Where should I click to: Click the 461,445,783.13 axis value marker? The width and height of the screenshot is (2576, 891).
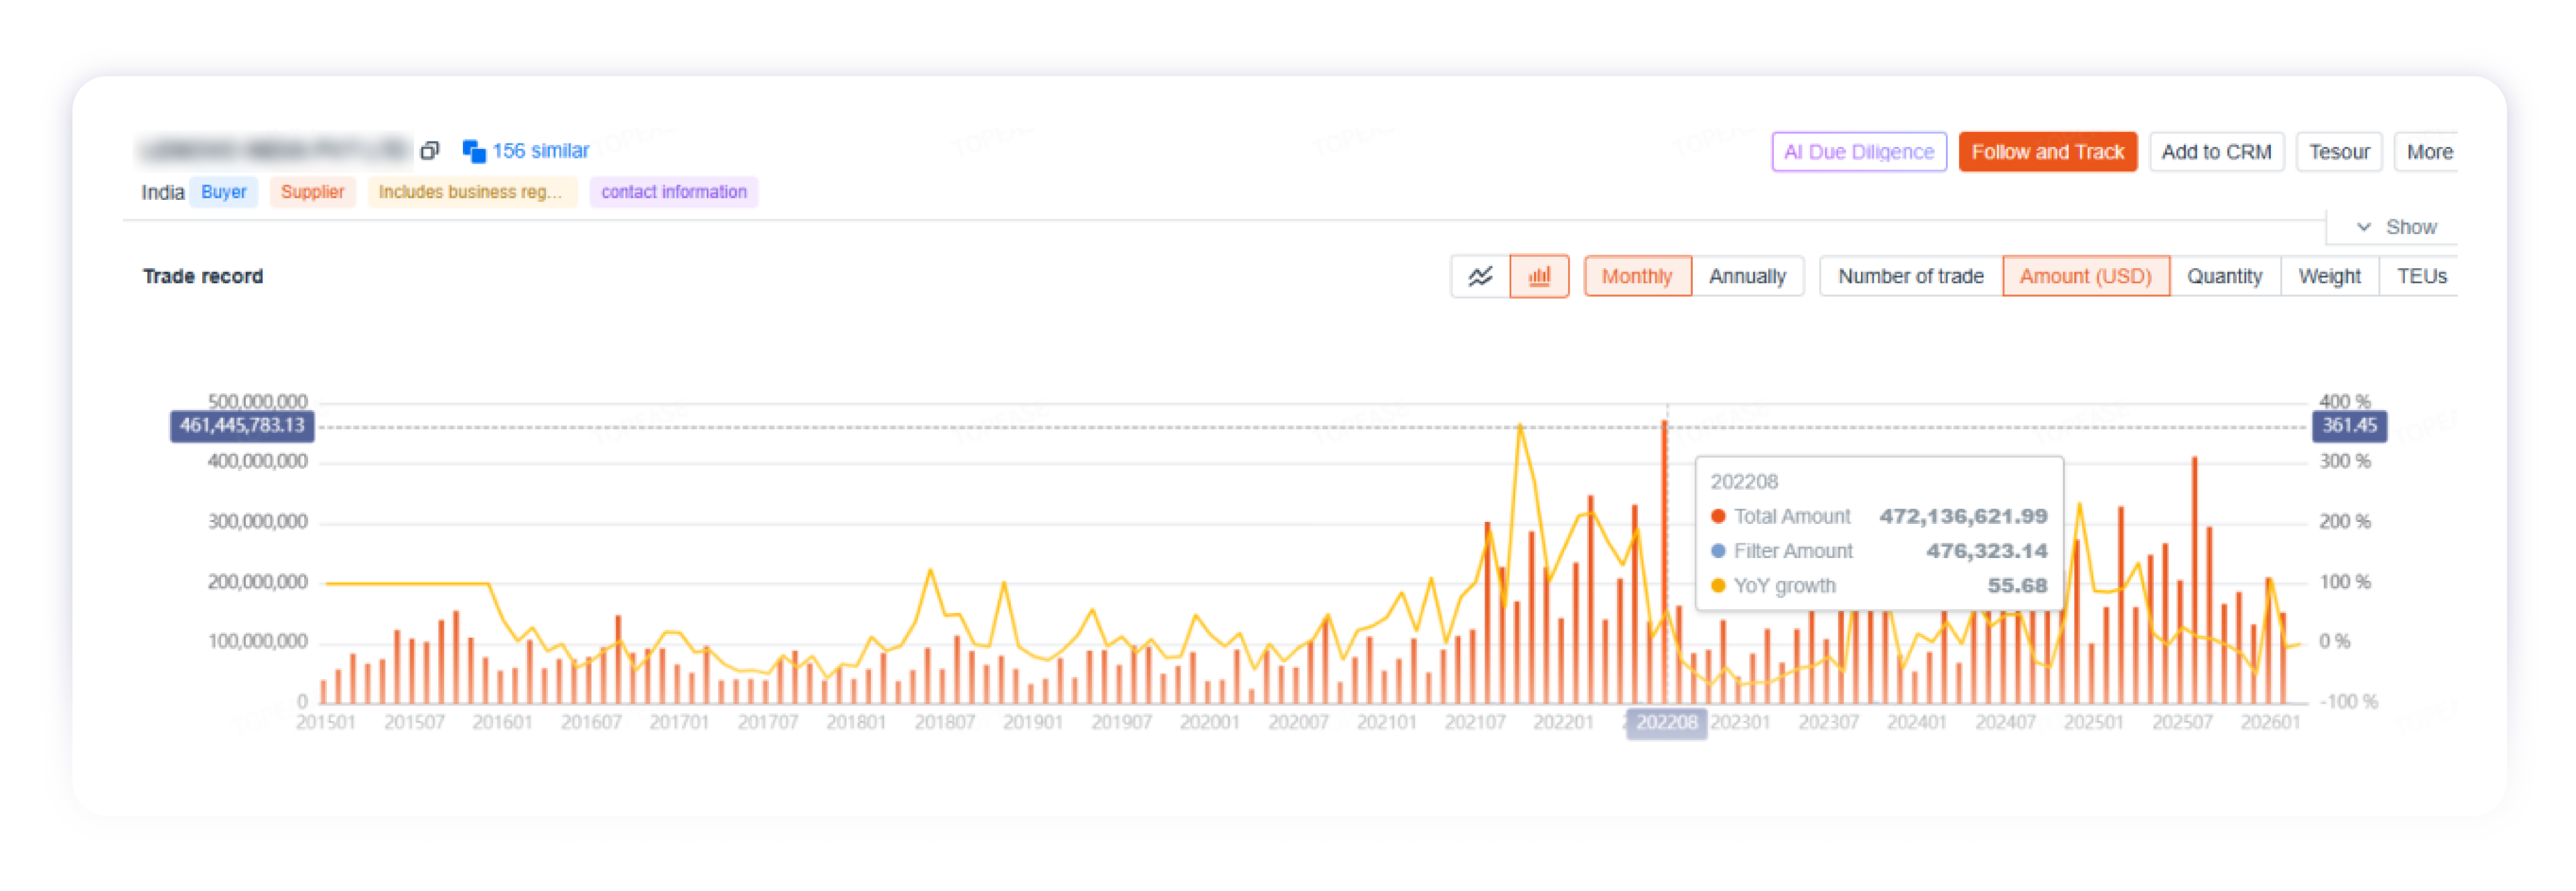[x=242, y=426]
